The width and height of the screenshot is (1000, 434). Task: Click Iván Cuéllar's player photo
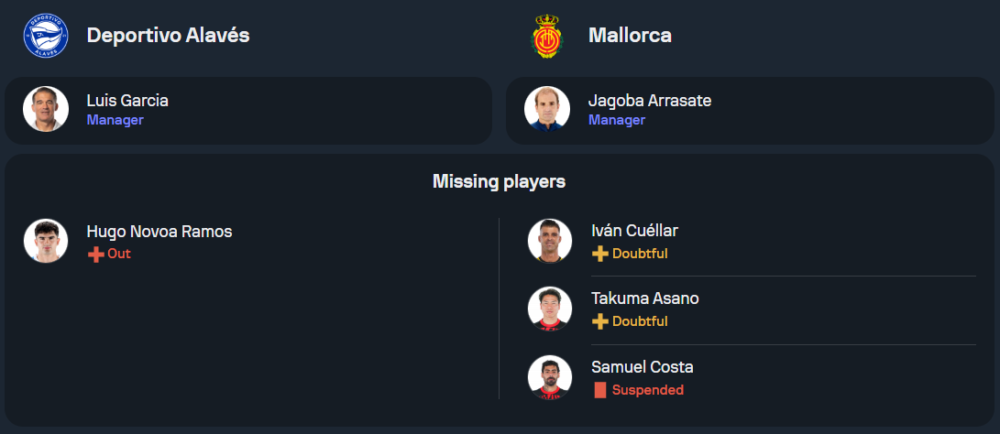click(550, 241)
